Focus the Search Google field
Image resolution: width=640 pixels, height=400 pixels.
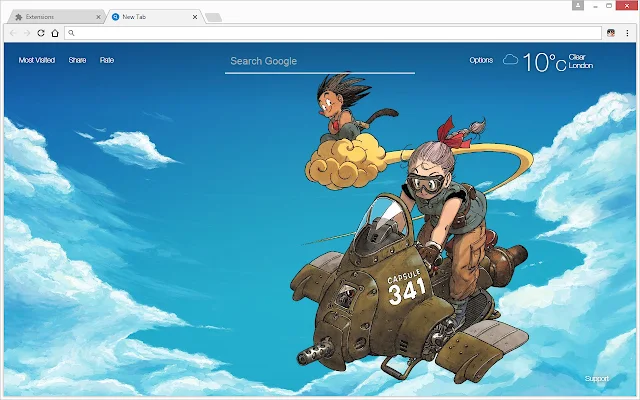[x=320, y=62]
